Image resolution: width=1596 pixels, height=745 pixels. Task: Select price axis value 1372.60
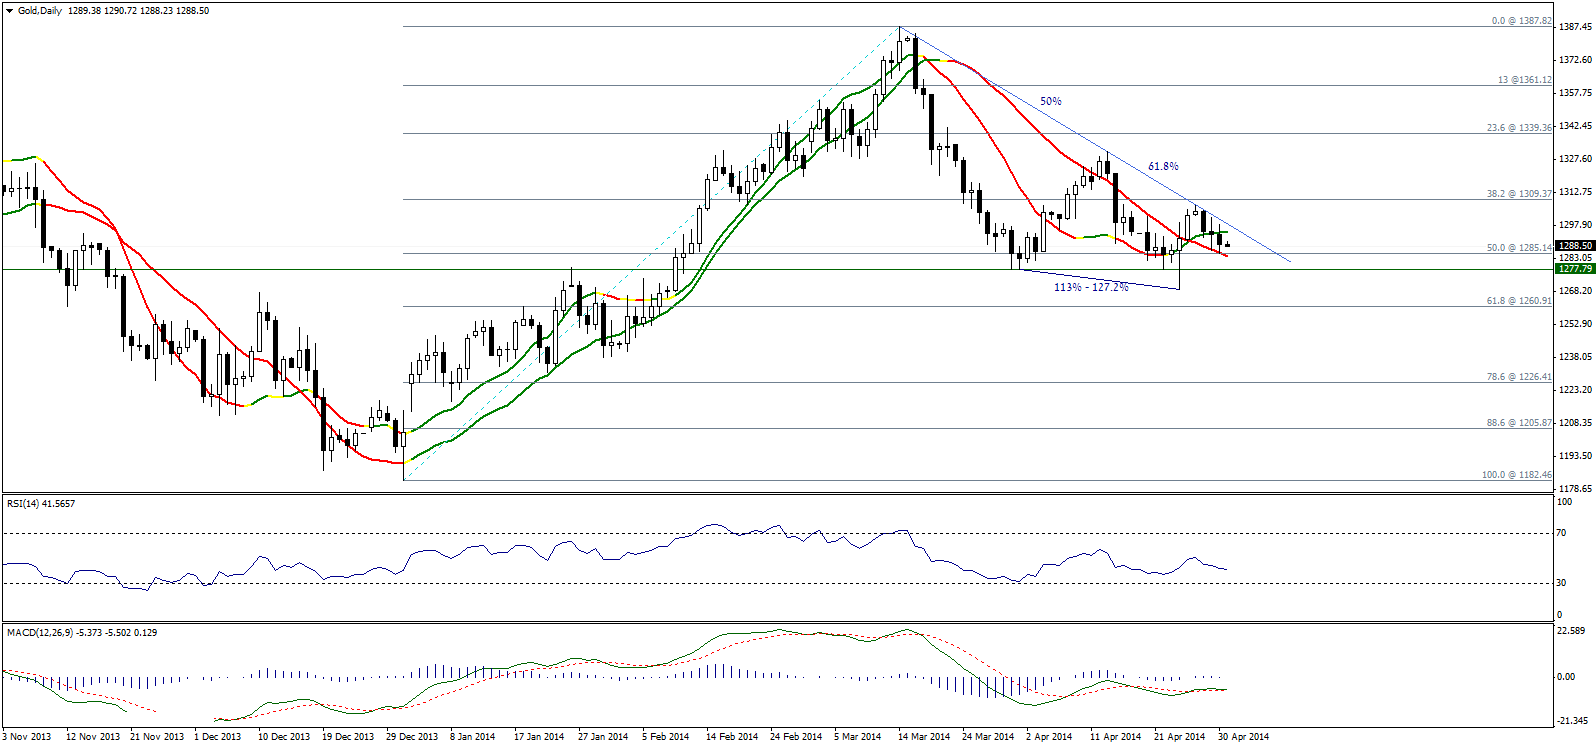coord(1576,60)
